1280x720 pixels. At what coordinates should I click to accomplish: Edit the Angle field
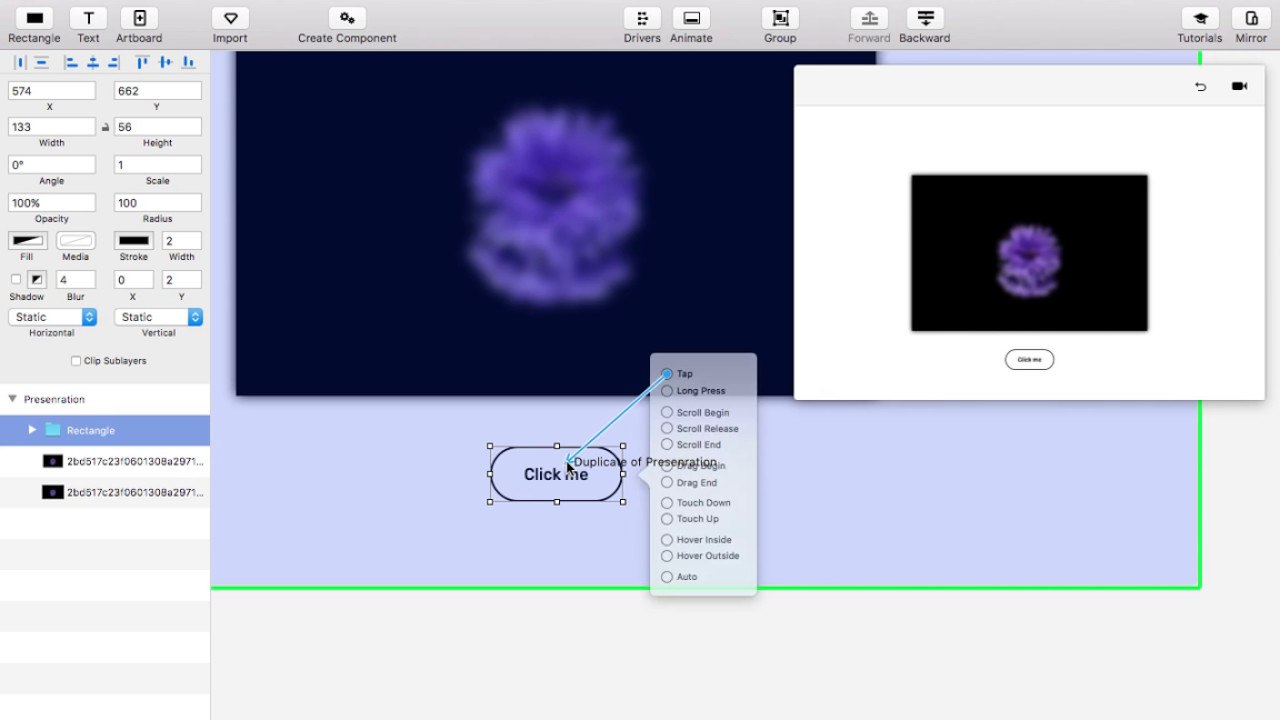[x=52, y=165]
